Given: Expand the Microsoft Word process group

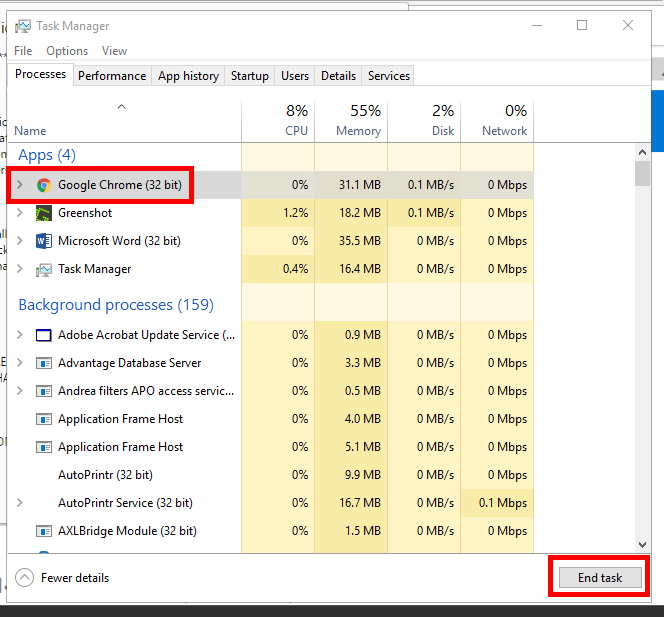Looking at the screenshot, I should click(x=19, y=241).
